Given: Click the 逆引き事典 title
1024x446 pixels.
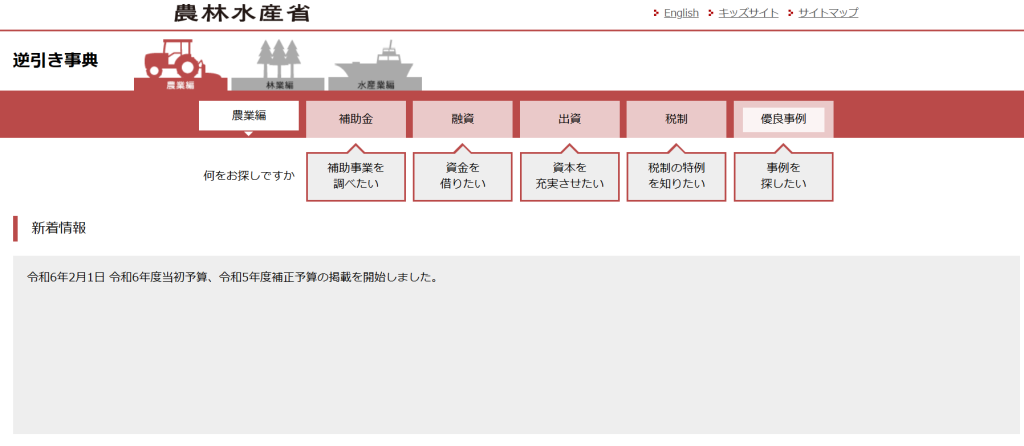Looking at the screenshot, I should [x=56, y=60].
